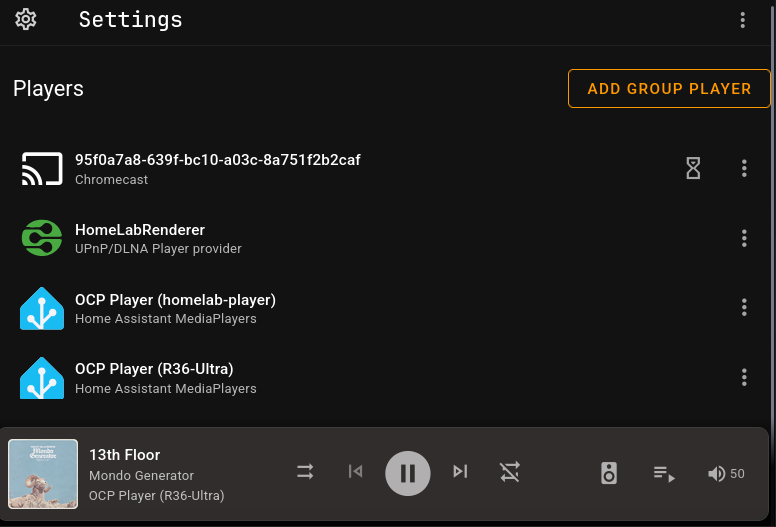This screenshot has height=527, width=776.
Task: Open options menu for OCP Player (R36-Ultra)
Action: click(x=744, y=377)
